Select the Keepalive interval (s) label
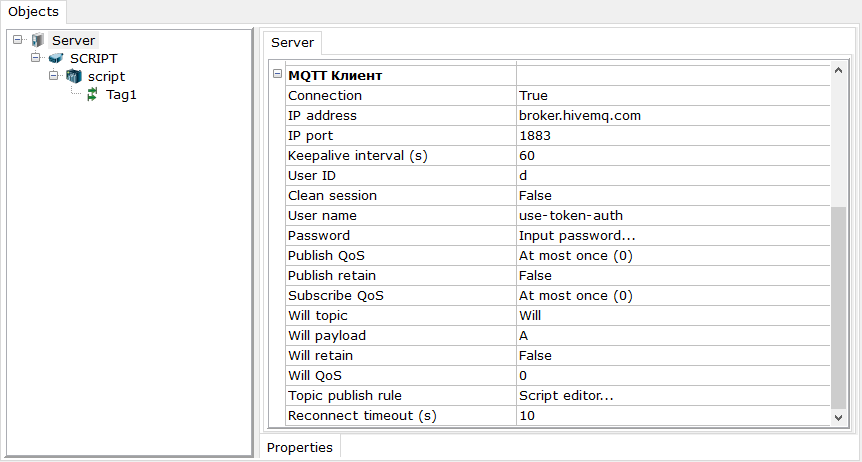This screenshot has height=462, width=862. pos(358,156)
